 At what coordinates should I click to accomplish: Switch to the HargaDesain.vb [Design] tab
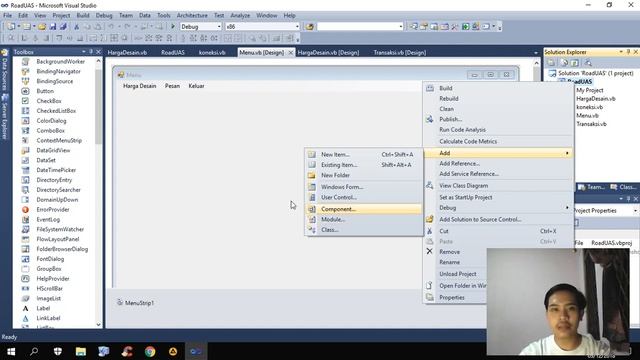[x=329, y=53]
